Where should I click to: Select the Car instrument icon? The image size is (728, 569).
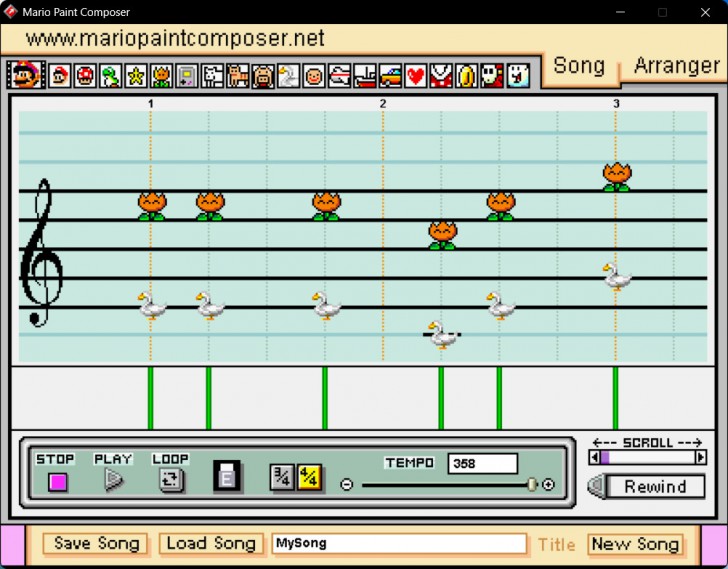tap(390, 76)
